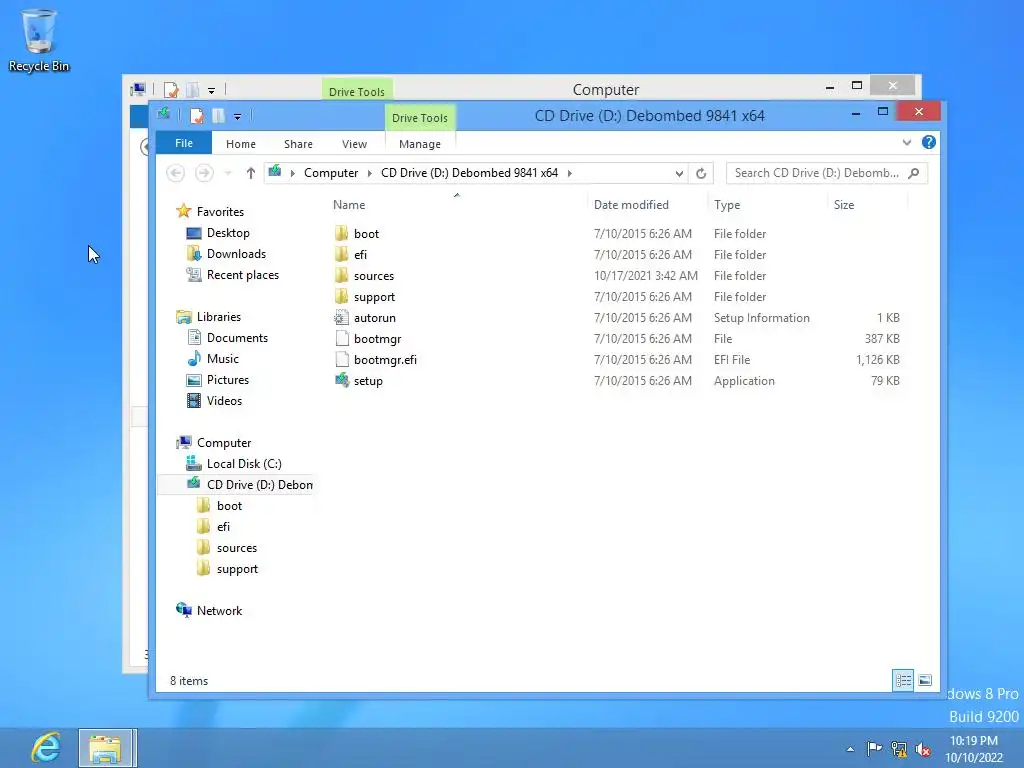Open the Customize Quick Access Toolbar dropdown in CD Drive window
The image size is (1024, 768).
click(x=238, y=117)
